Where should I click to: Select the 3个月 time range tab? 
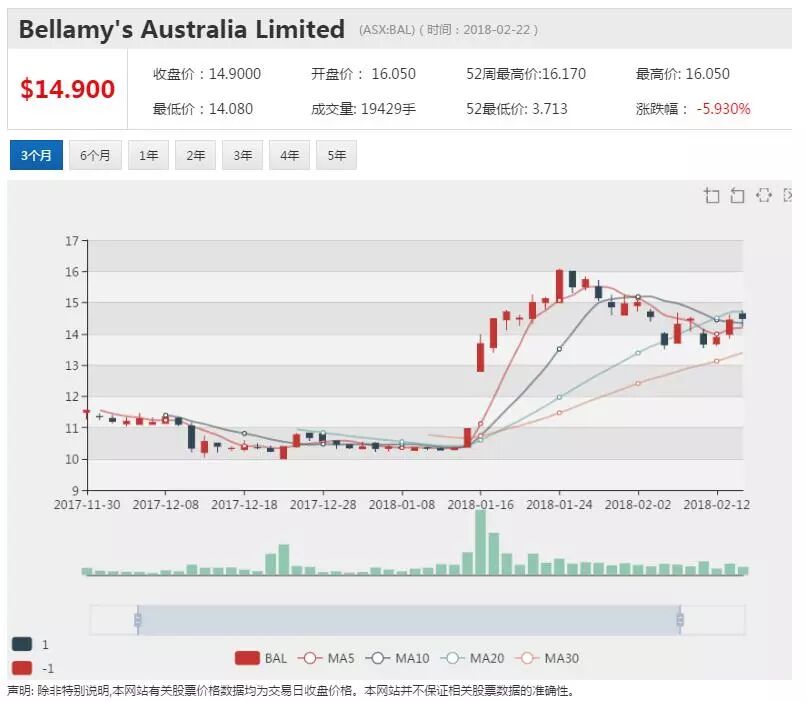click(x=36, y=155)
